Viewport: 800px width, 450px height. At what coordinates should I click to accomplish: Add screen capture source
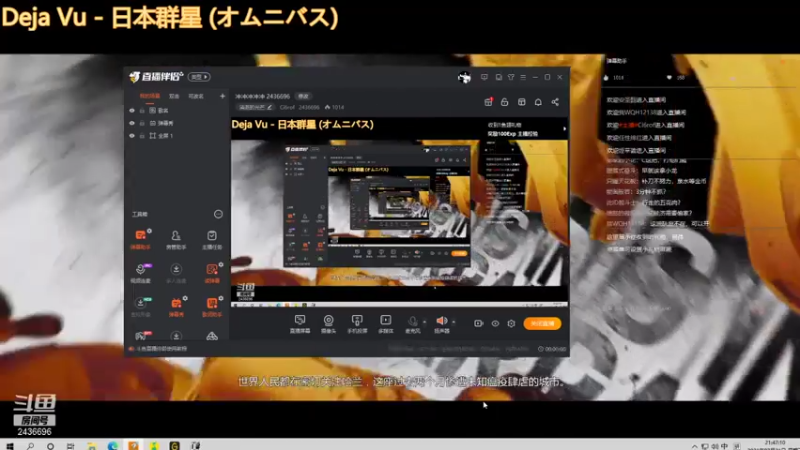(x=300, y=323)
